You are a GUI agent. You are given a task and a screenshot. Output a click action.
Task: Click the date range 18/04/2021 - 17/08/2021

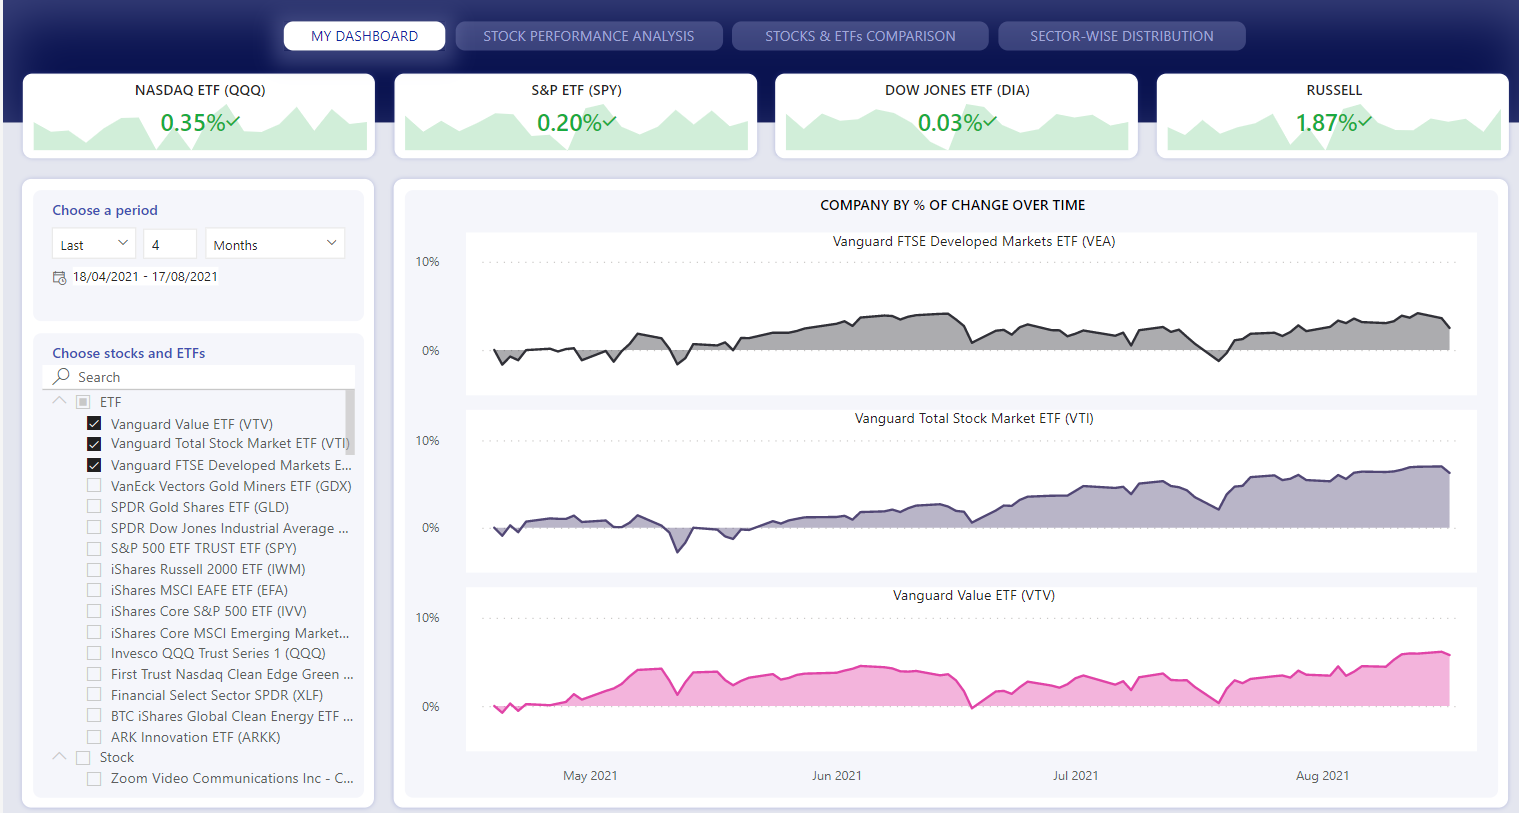(145, 277)
